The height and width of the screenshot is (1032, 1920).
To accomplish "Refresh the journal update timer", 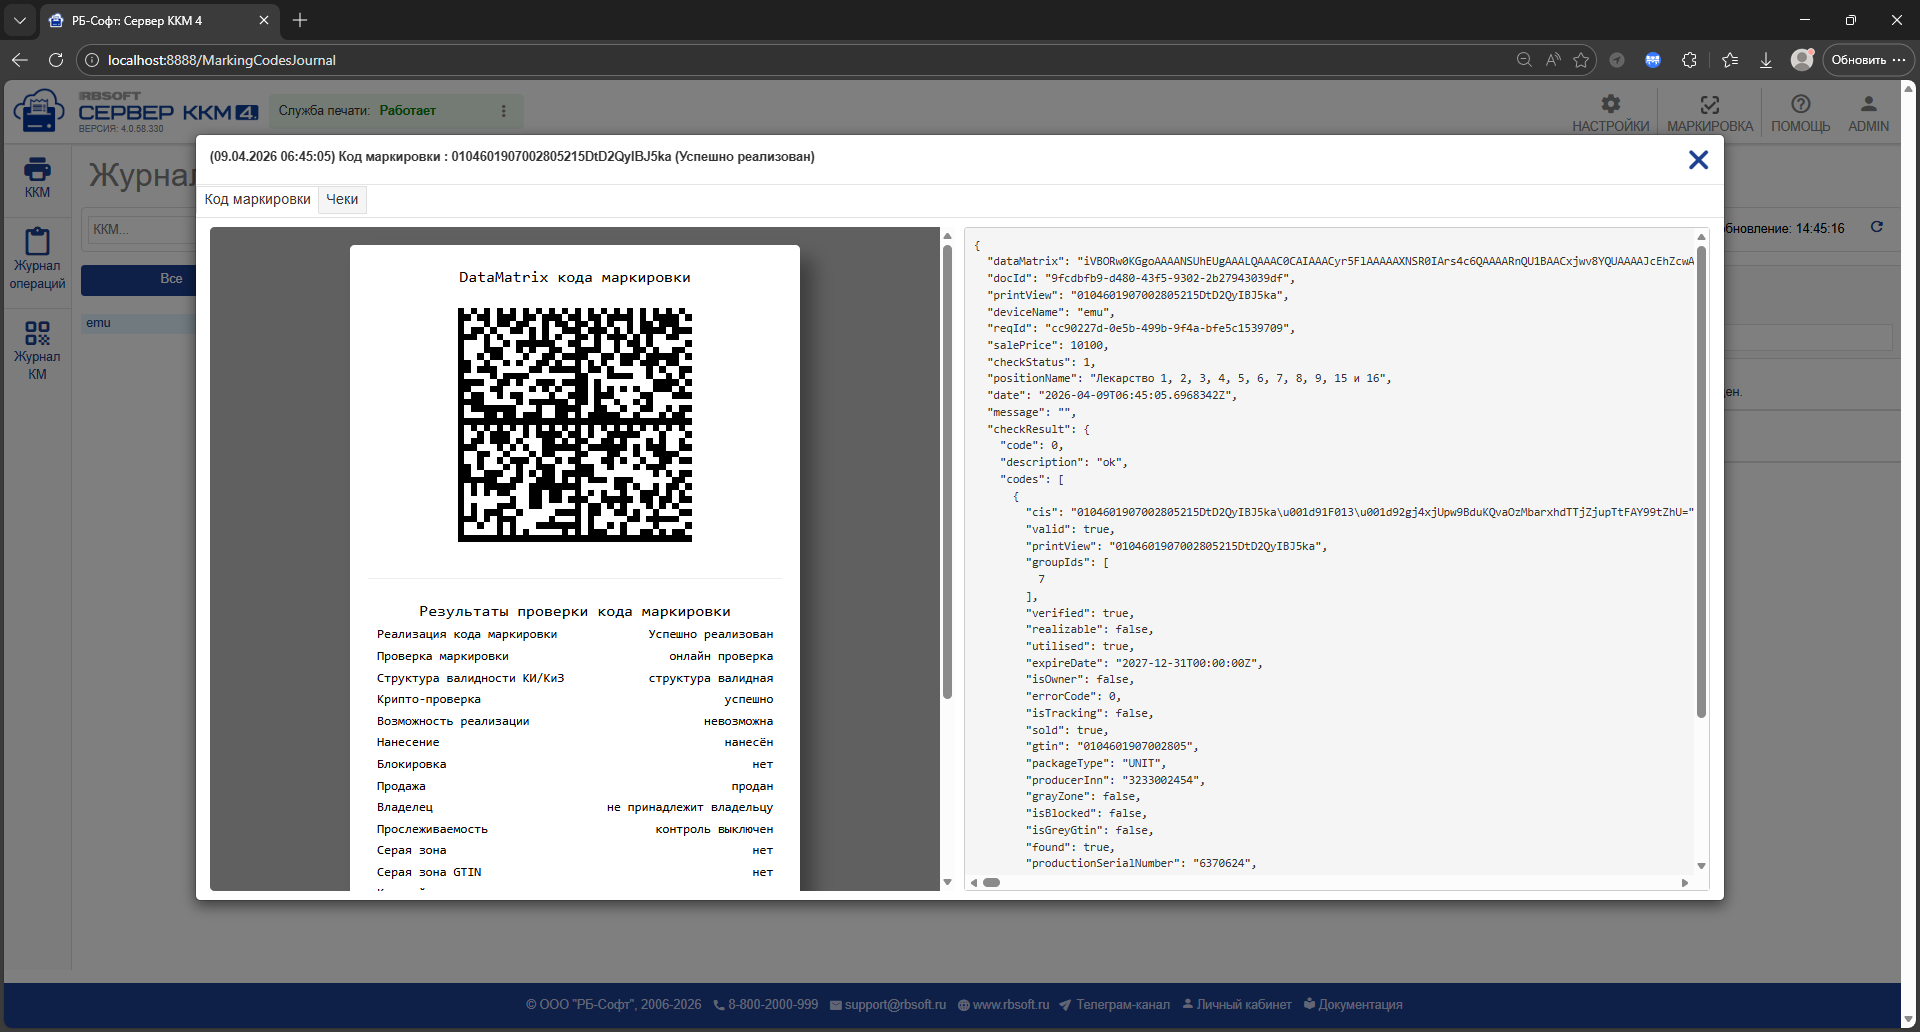I will [x=1877, y=227].
